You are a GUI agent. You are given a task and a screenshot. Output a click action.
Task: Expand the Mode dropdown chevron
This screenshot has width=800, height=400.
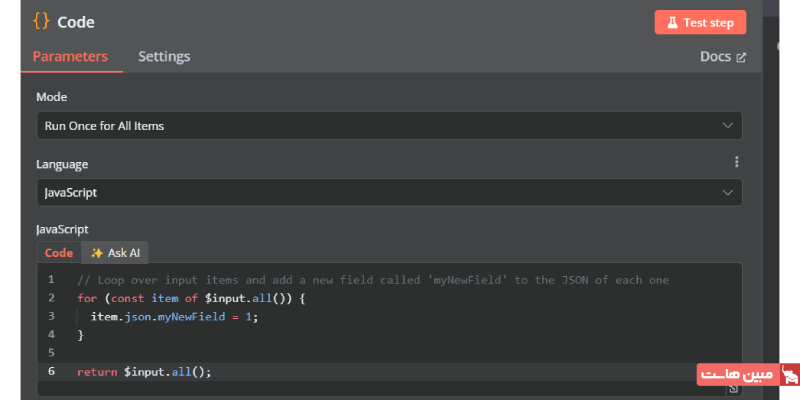727,126
